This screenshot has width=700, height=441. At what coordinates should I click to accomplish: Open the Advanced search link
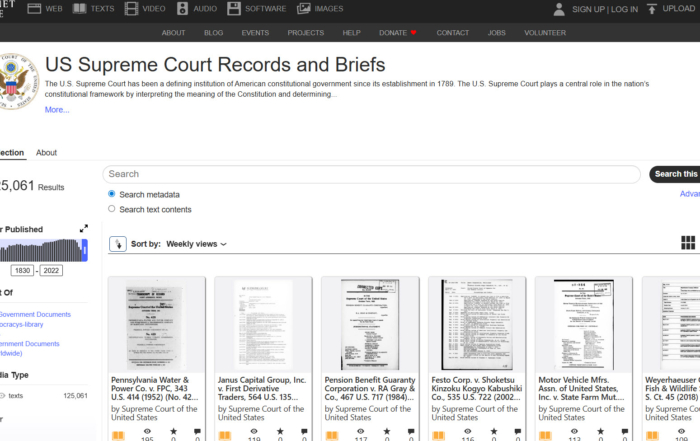click(690, 194)
